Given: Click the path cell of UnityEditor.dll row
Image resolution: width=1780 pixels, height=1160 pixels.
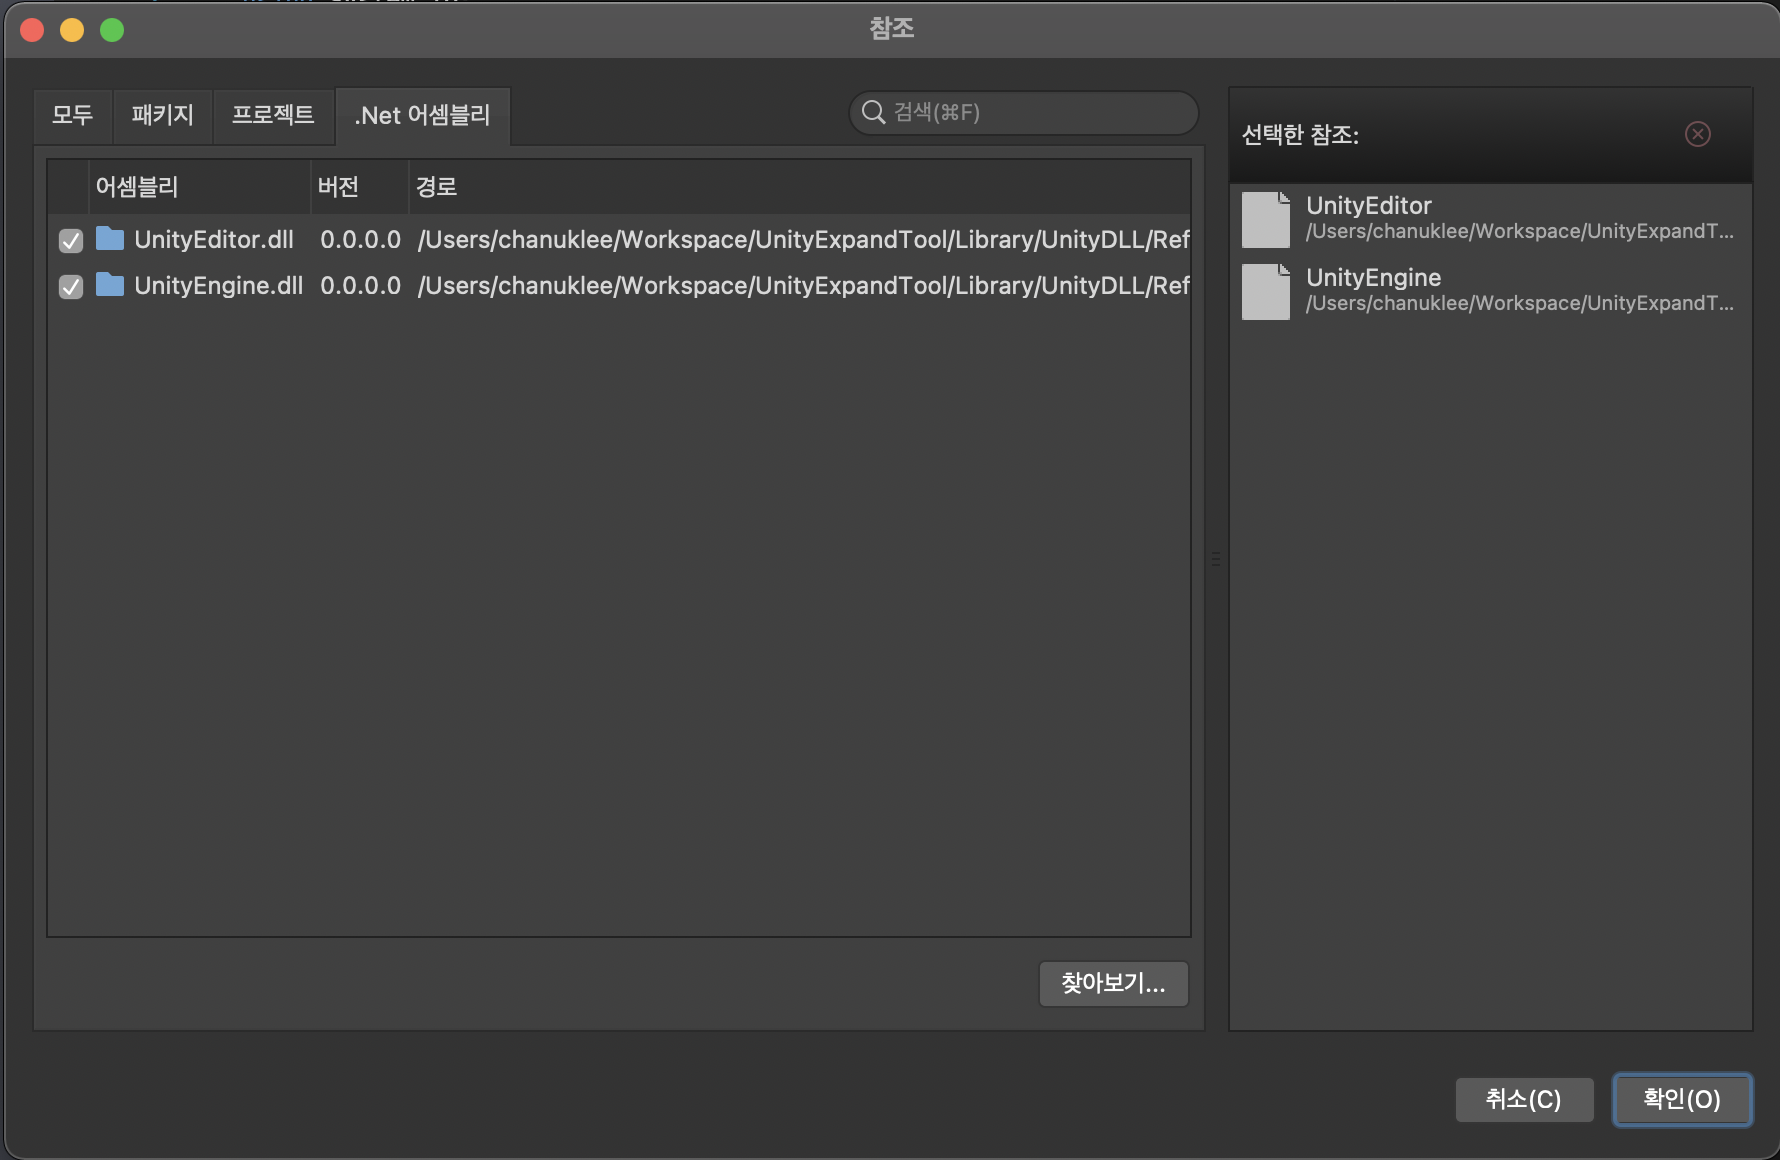Looking at the screenshot, I should (803, 240).
